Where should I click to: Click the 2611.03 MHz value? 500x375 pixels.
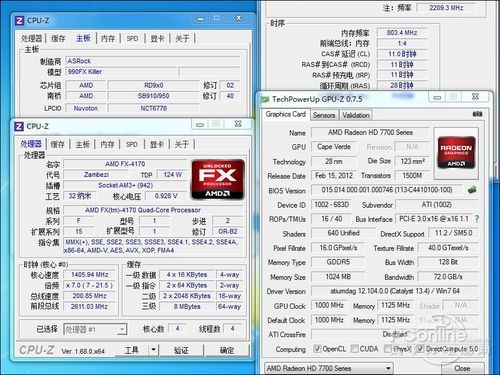click(89, 306)
